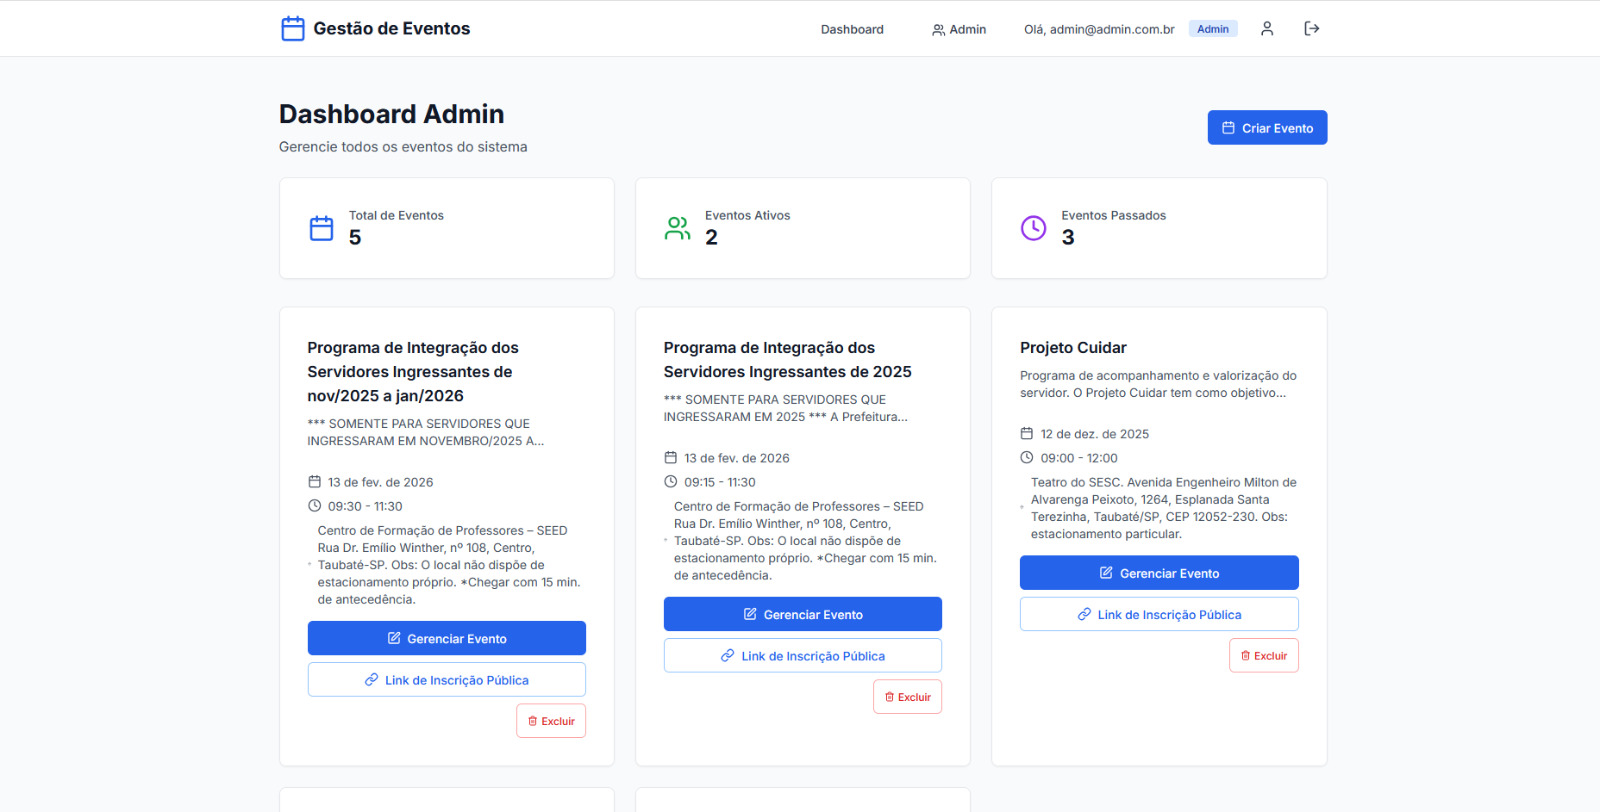This screenshot has height=812, width=1600.
Task: Click the Gestão de Eventos calendar logo
Action: pyautogui.click(x=292, y=29)
